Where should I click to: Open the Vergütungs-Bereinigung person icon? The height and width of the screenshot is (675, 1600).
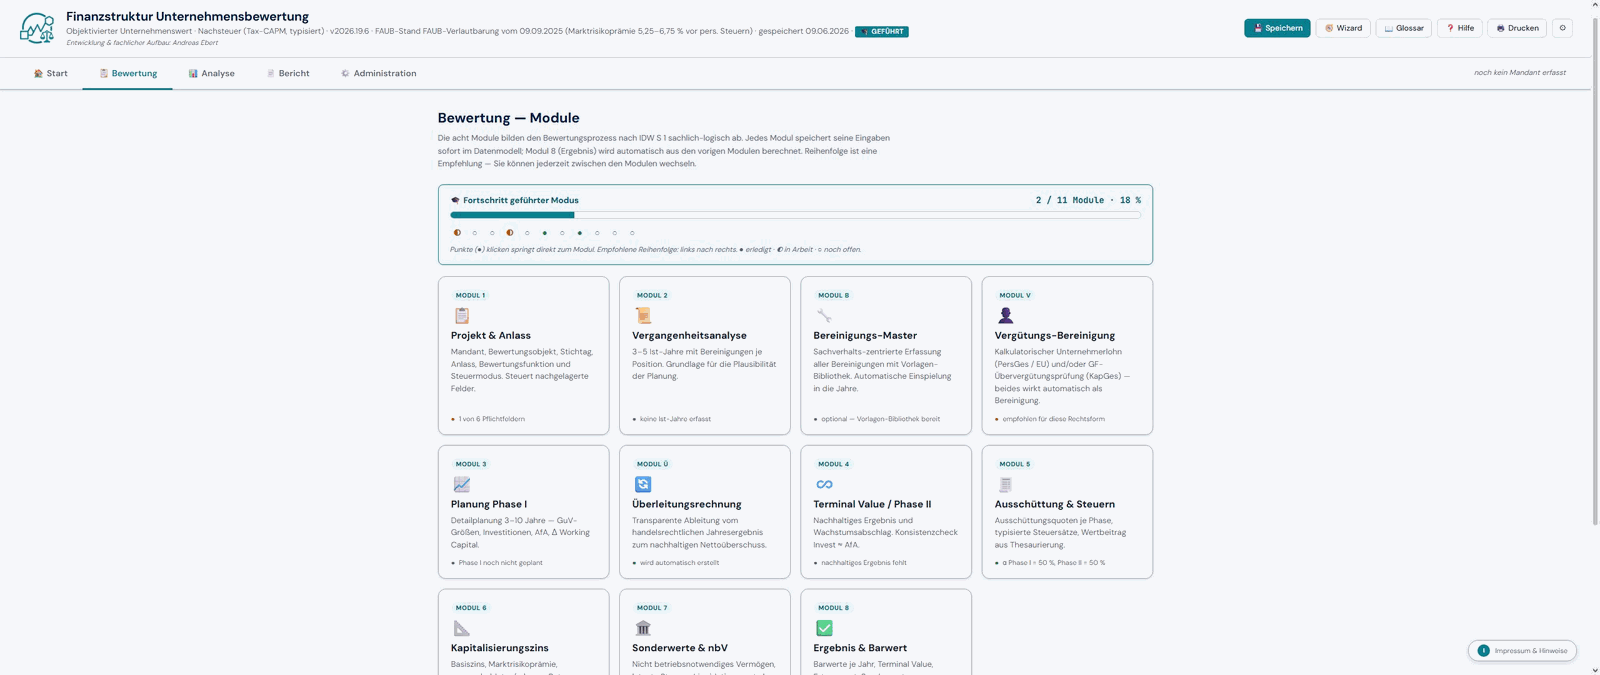pos(1005,316)
